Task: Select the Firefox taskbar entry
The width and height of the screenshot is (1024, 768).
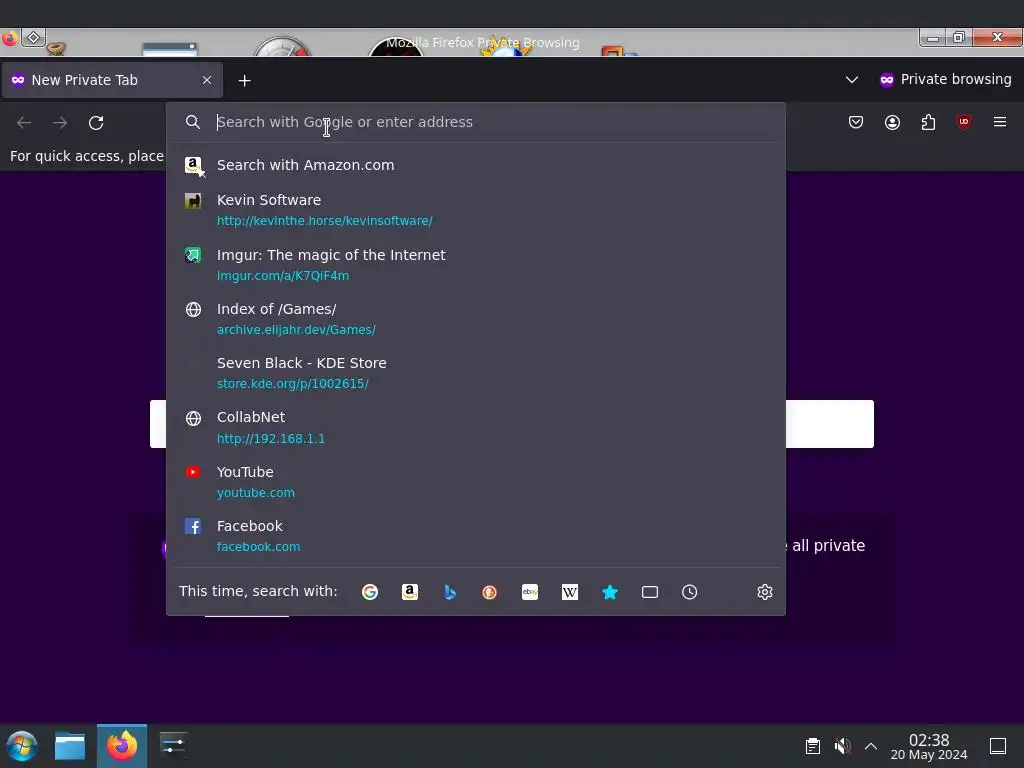Action: [x=122, y=746]
